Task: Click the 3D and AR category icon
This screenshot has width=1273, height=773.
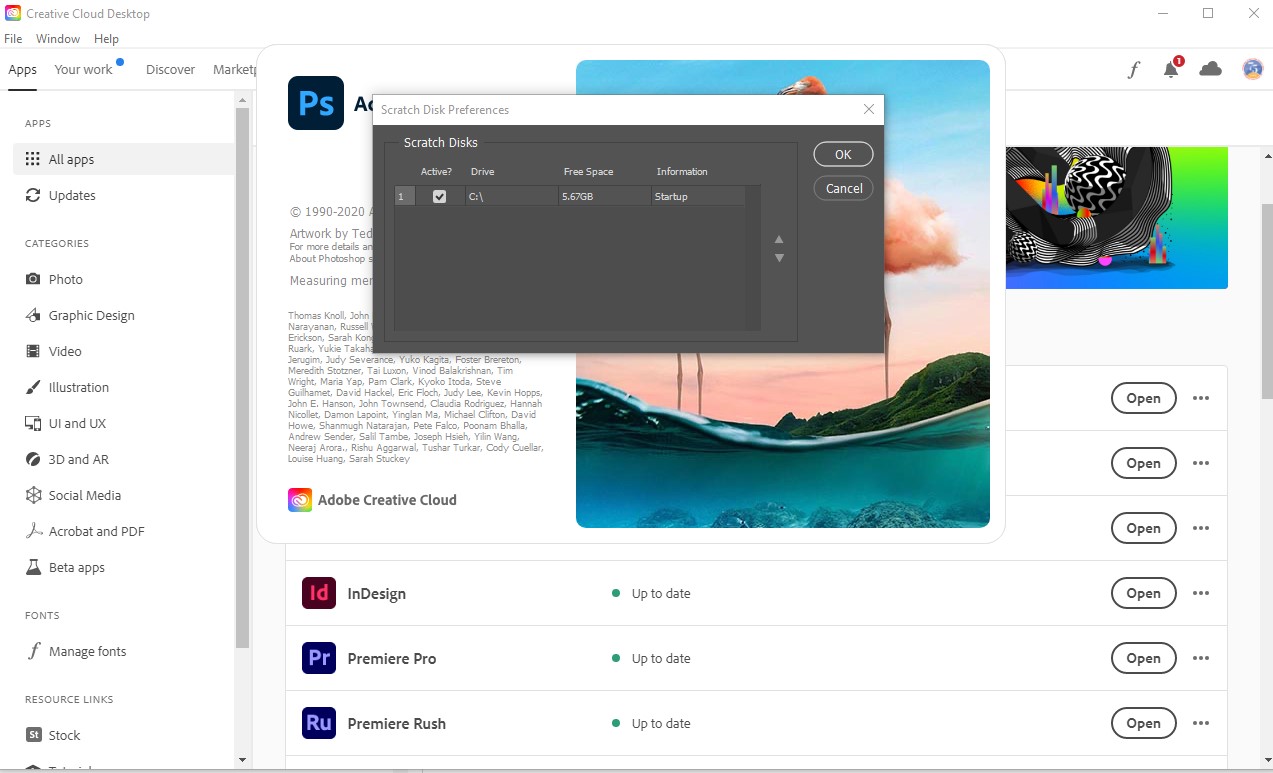Action: click(33, 459)
